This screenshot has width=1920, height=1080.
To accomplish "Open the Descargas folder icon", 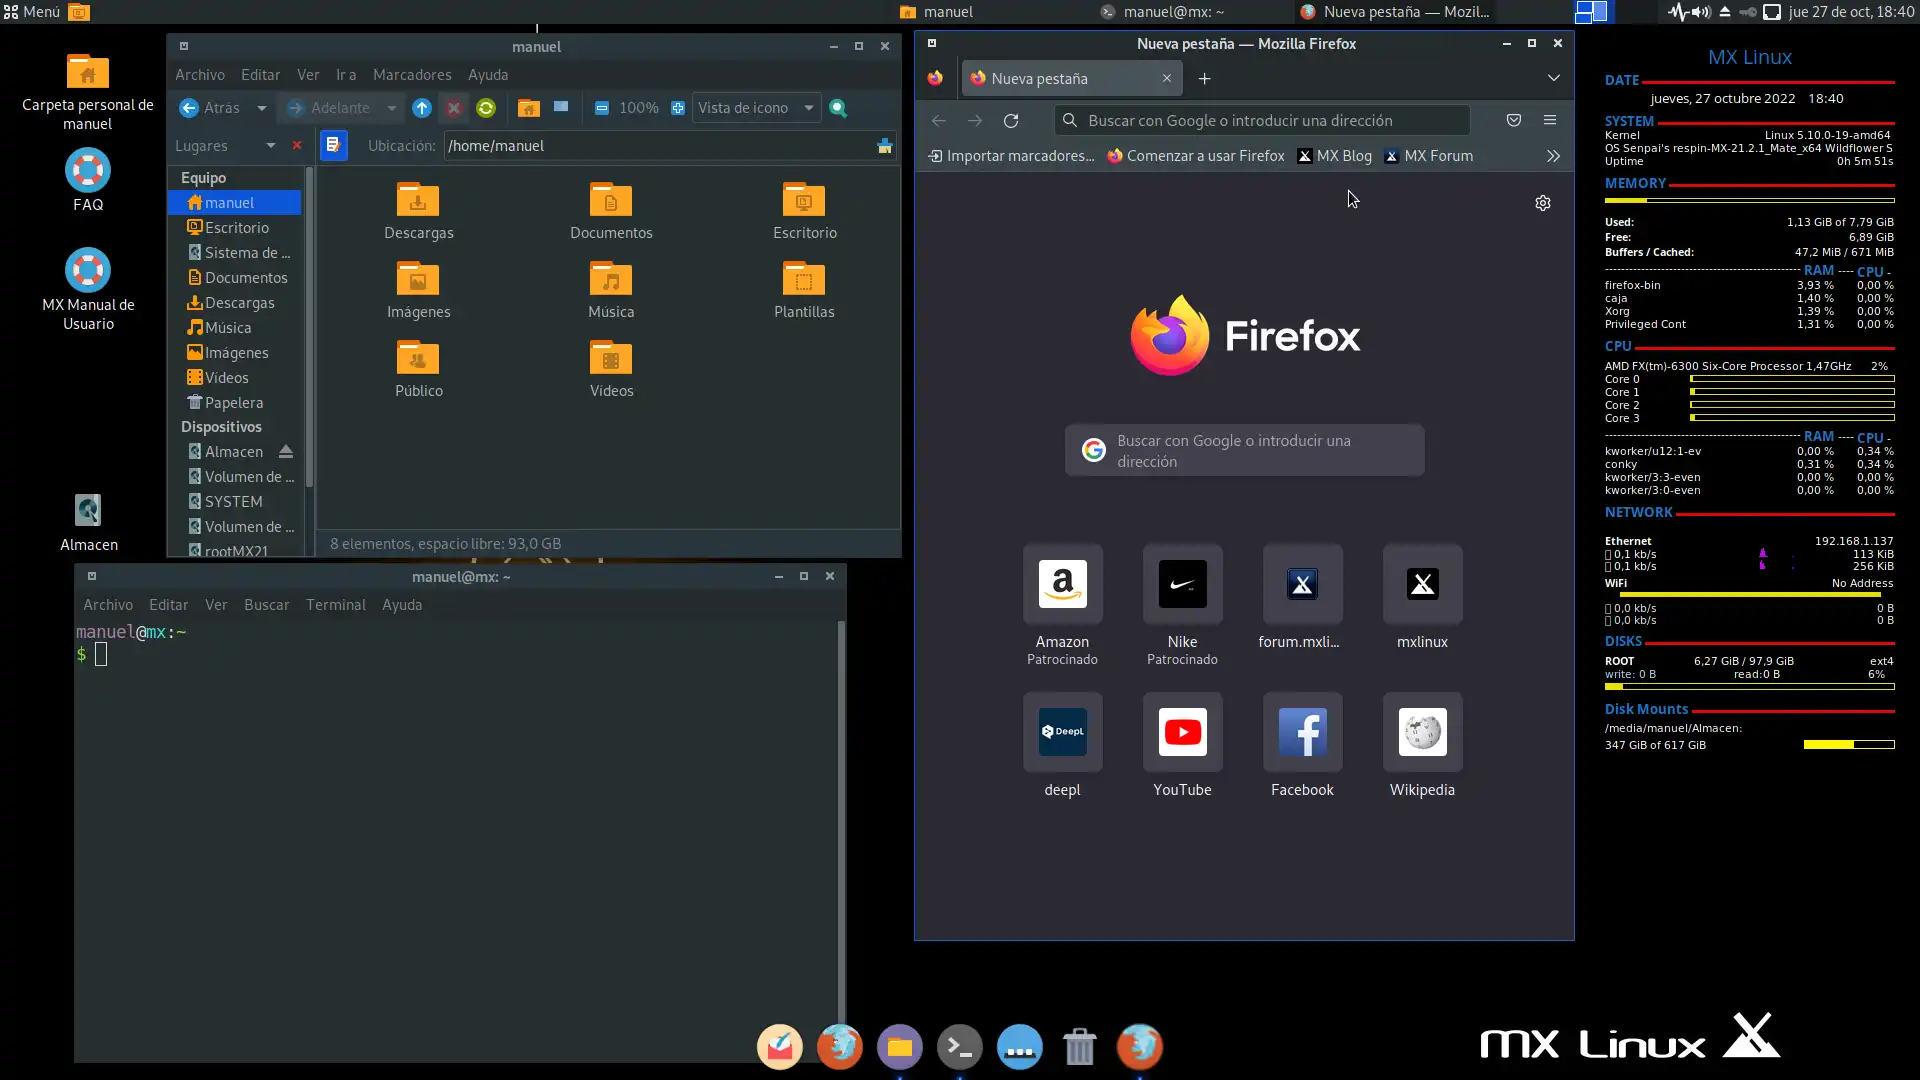I will pos(418,211).
